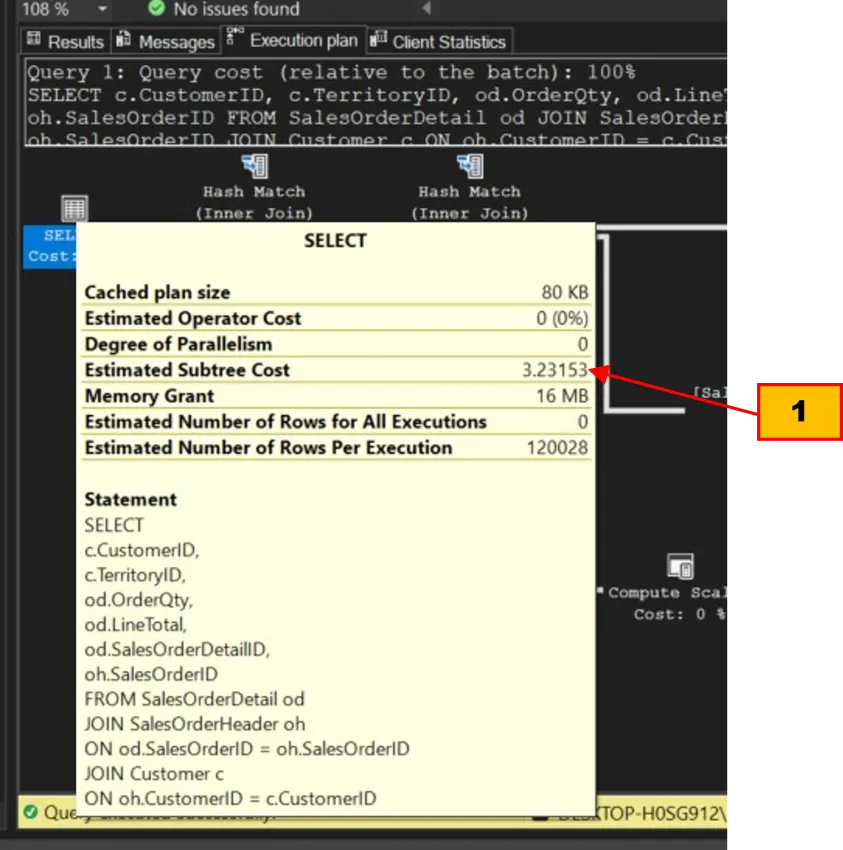This screenshot has height=850, width=843.
Task: Click the first Hash Match operator icon
Action: pos(254,166)
